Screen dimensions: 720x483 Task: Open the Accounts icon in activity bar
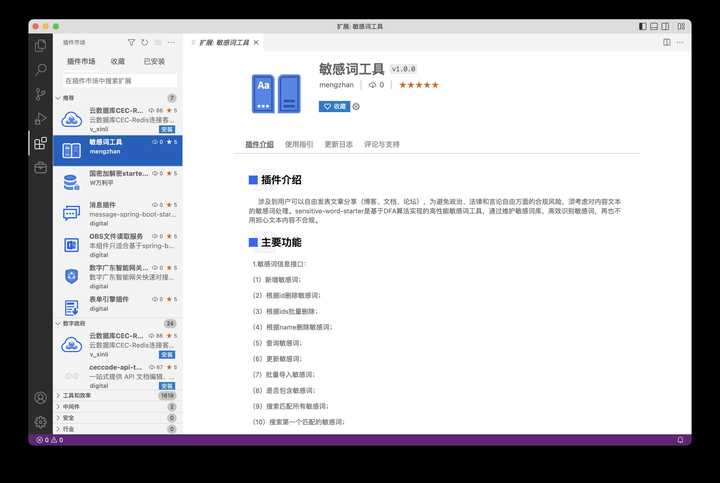pyautogui.click(x=40, y=398)
